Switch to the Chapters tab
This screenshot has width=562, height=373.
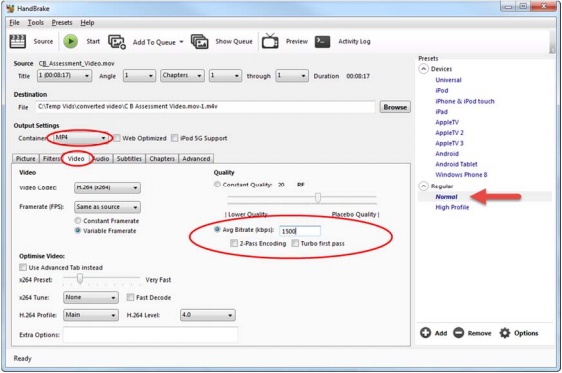pyautogui.click(x=162, y=158)
